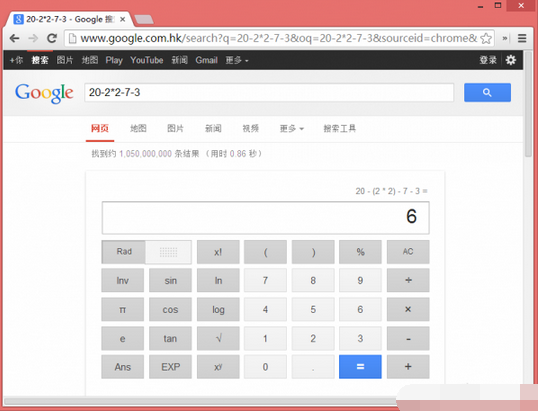Screen dimensions: 538x411
Task: Open the +你 link in the black bar
Action: click(x=16, y=60)
